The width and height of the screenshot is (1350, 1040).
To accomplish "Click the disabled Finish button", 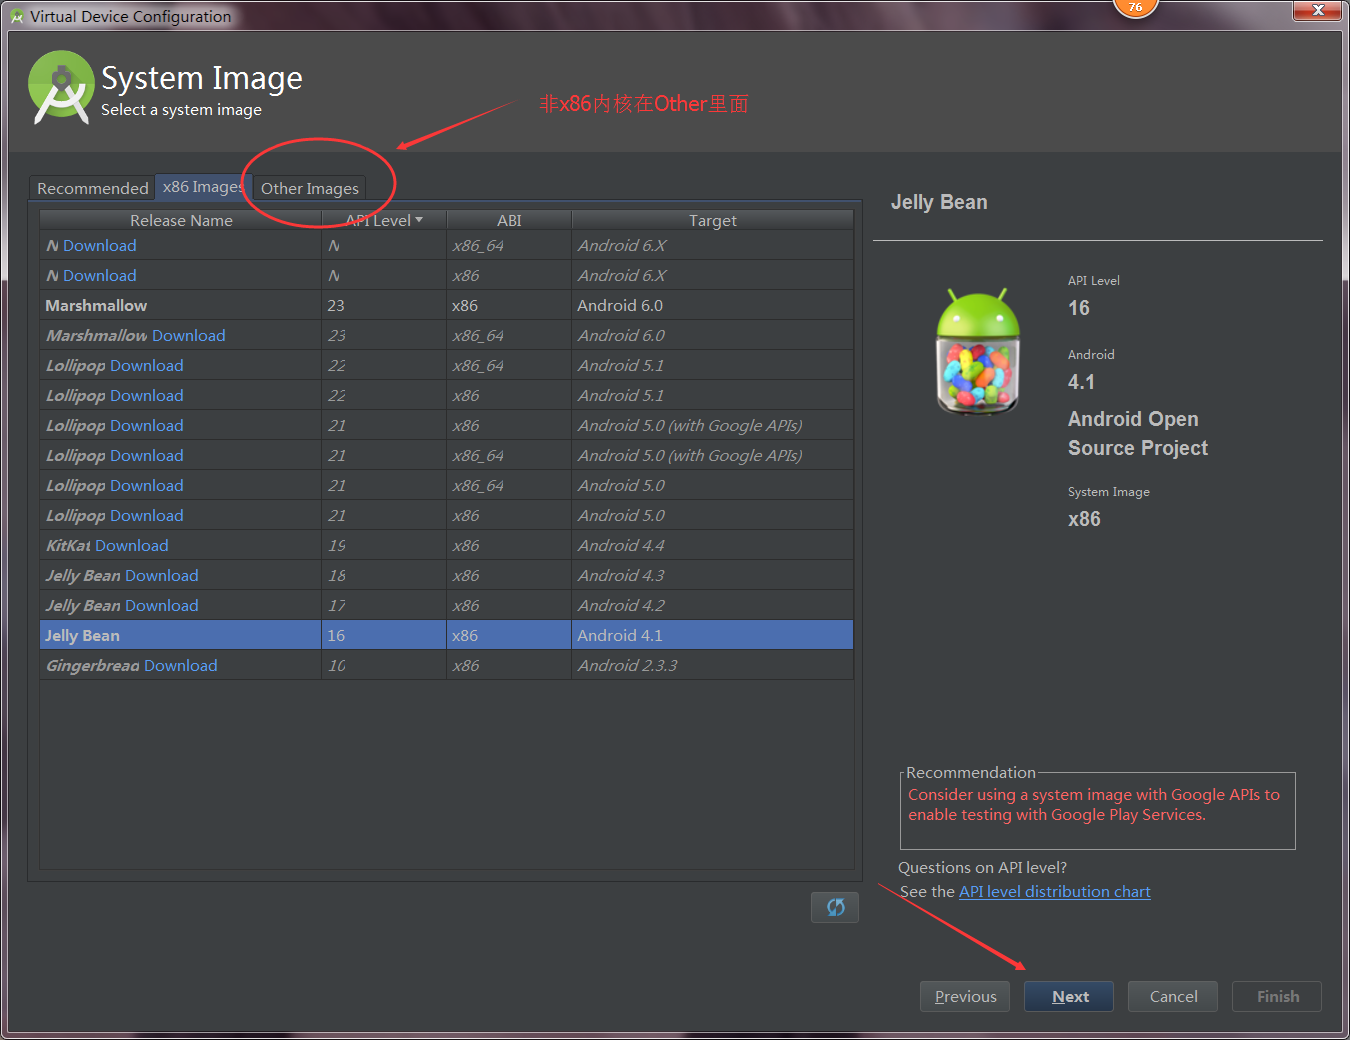I will (1277, 996).
